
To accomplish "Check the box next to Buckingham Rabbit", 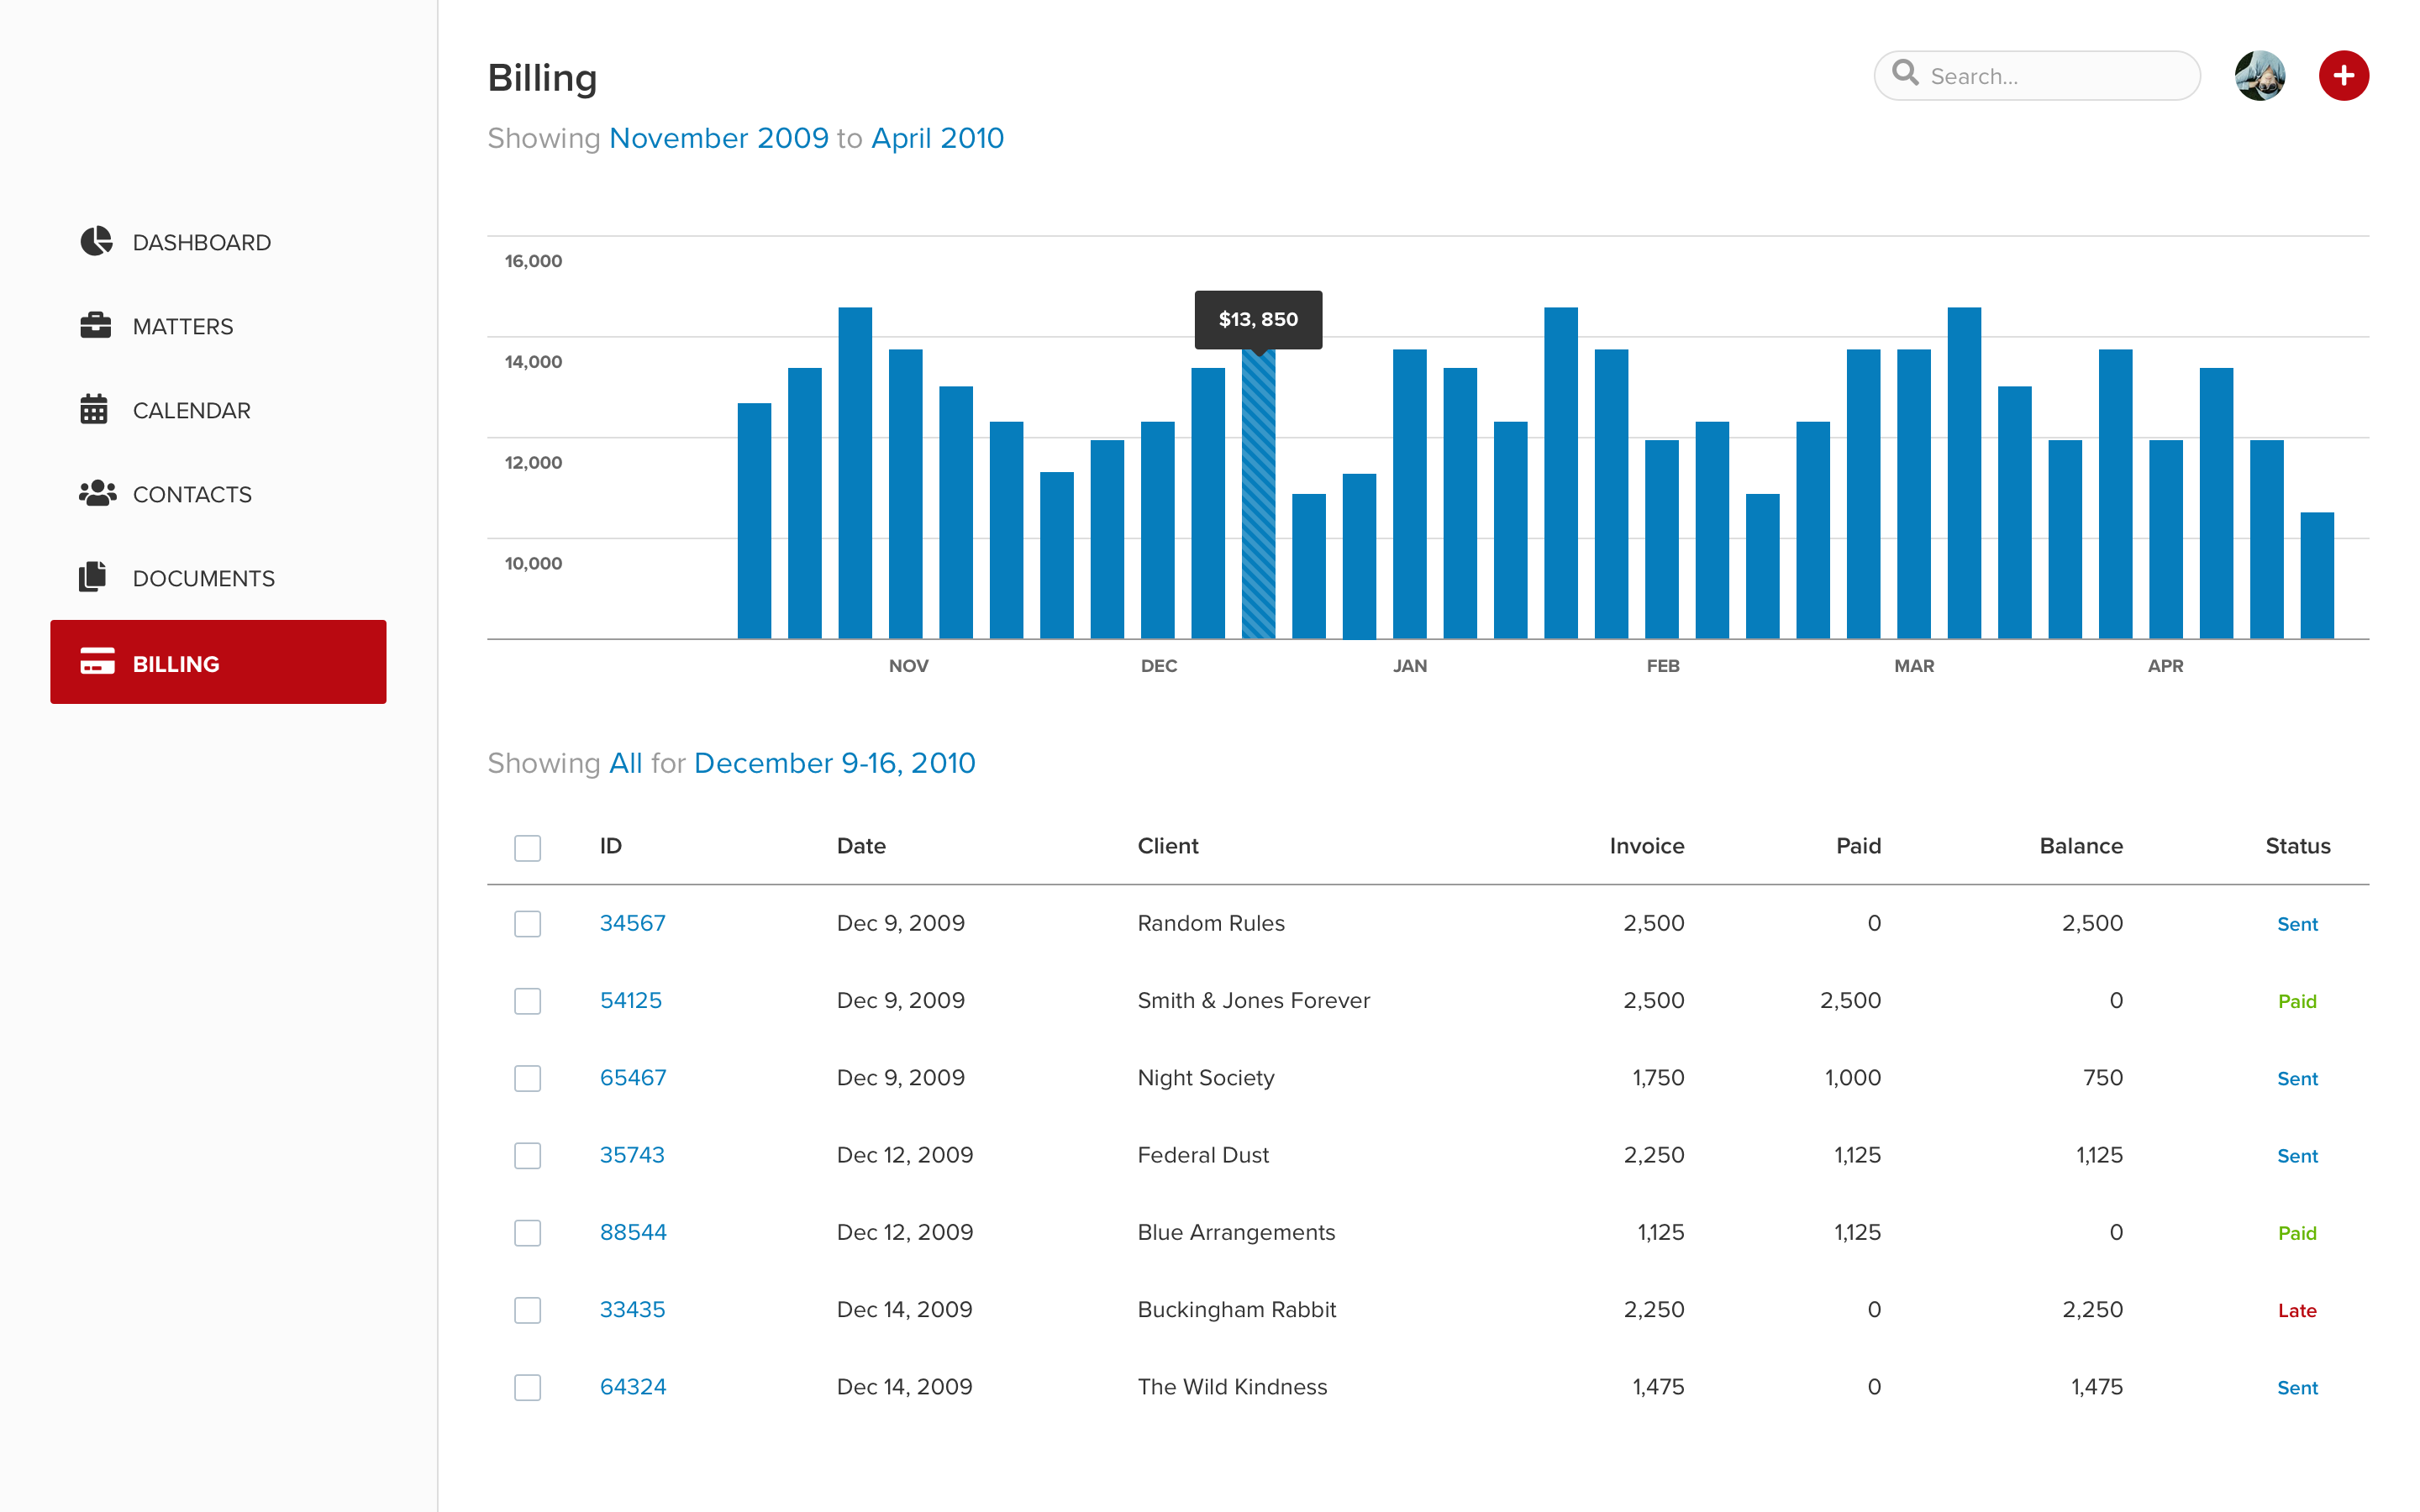I will [x=527, y=1310].
